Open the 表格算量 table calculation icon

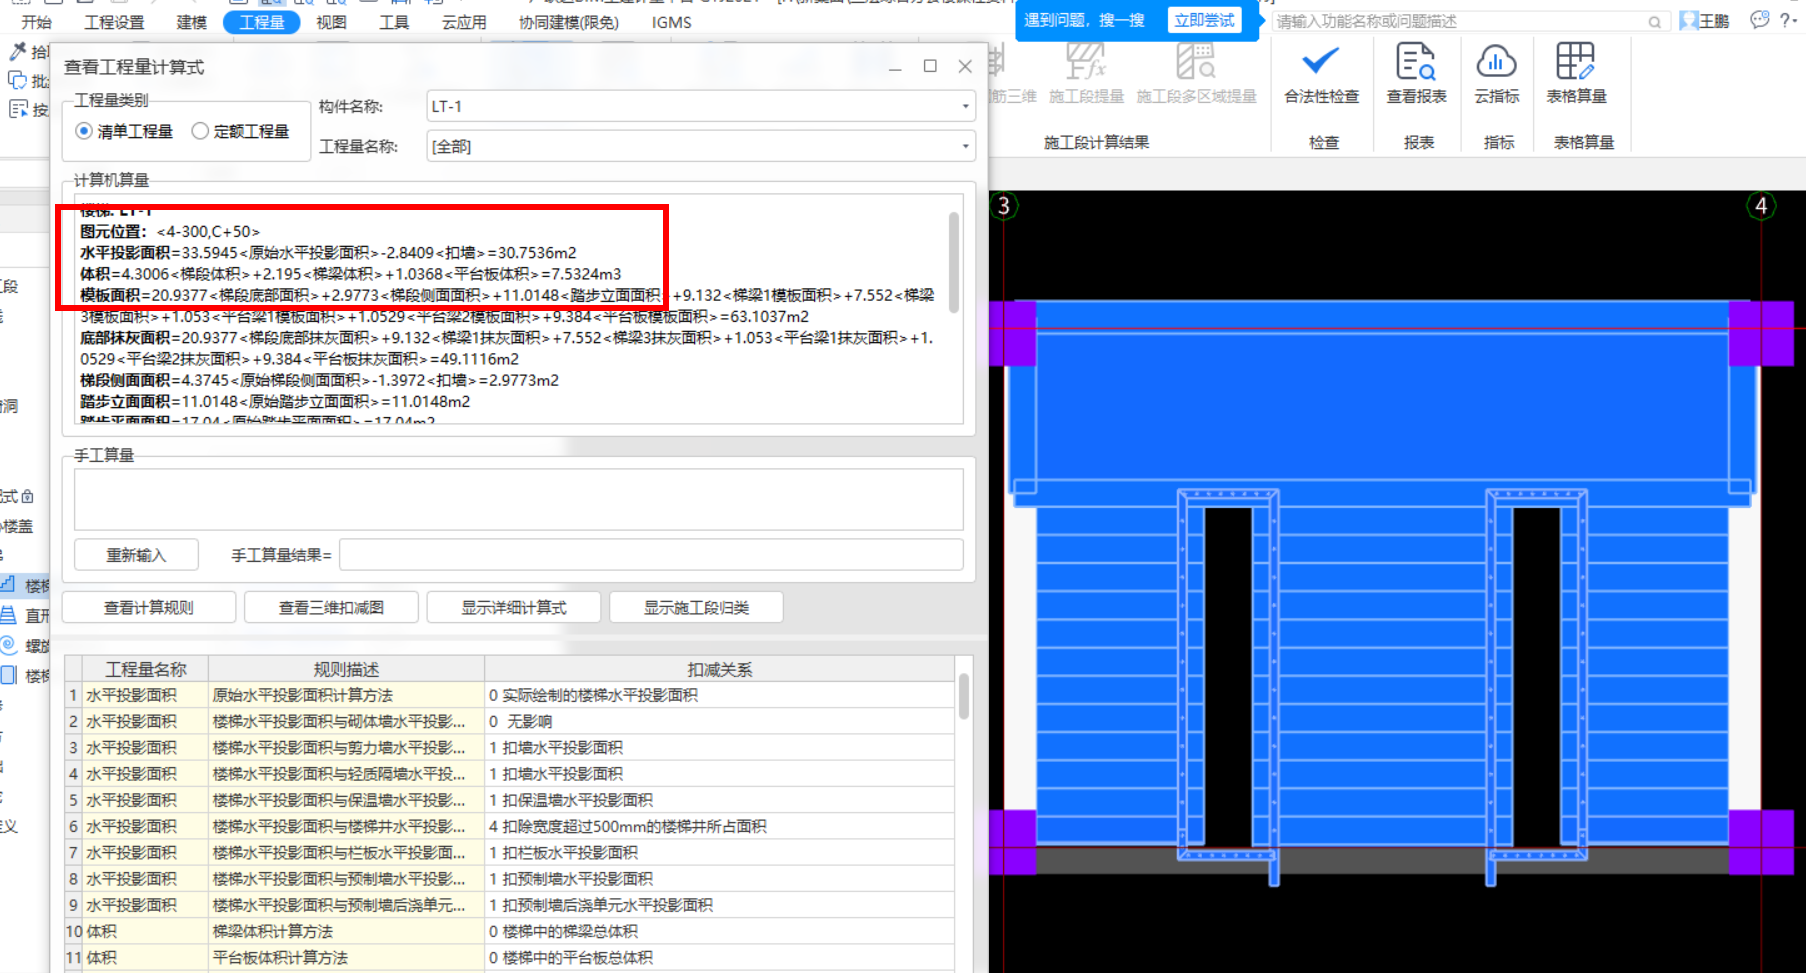[1576, 75]
